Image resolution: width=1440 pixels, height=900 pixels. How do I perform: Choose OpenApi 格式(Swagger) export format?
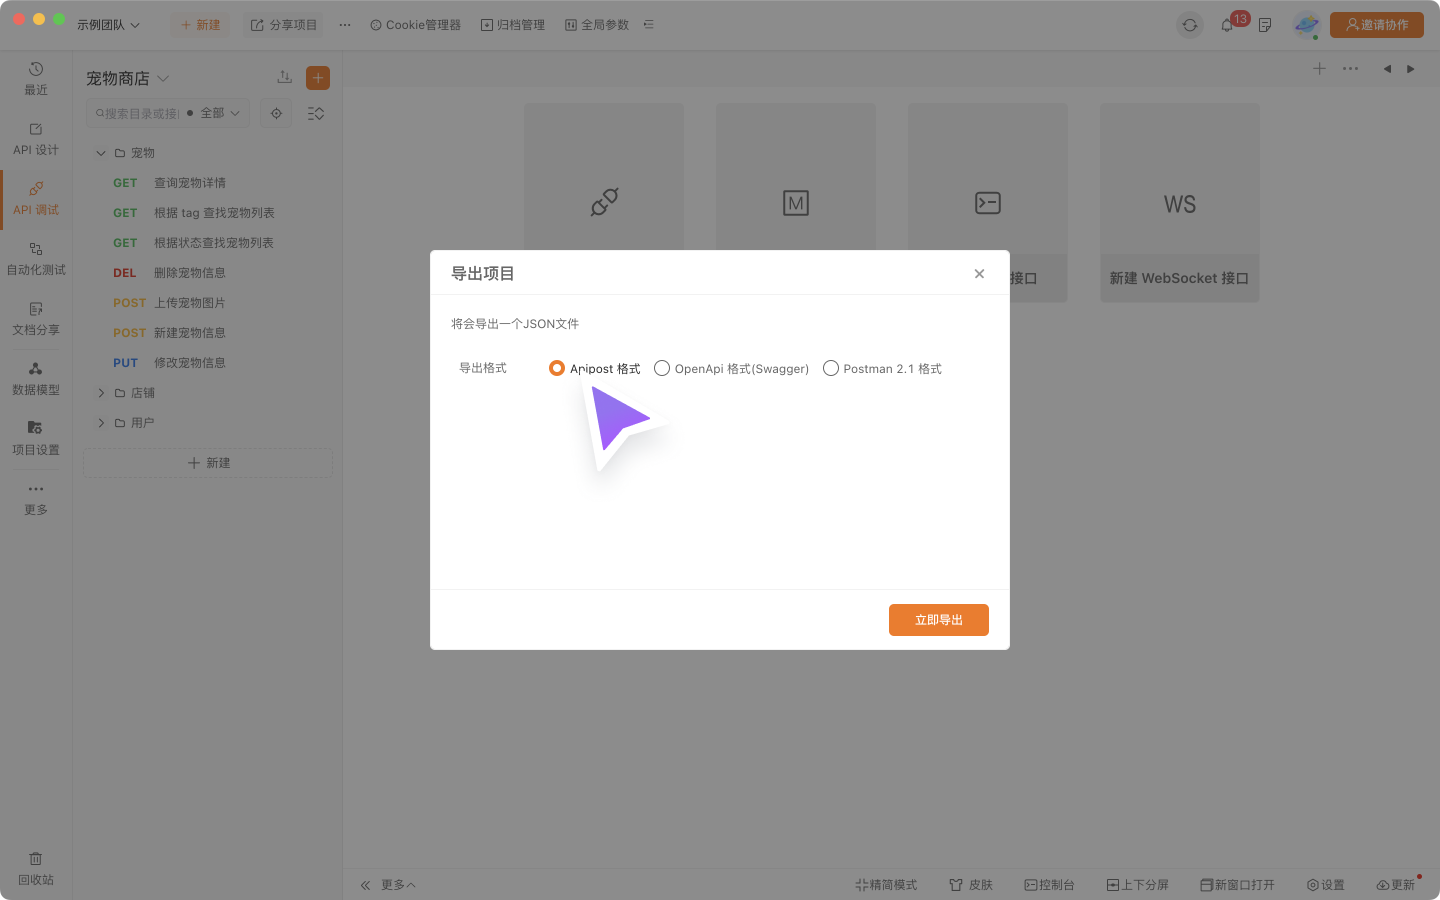[x=662, y=368]
